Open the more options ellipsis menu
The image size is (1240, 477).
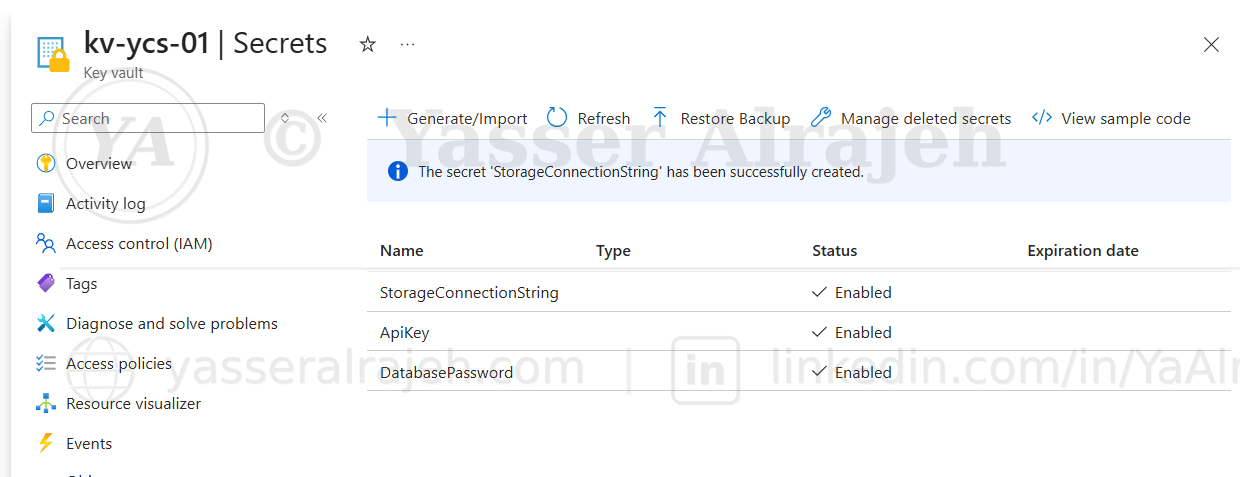click(x=407, y=44)
